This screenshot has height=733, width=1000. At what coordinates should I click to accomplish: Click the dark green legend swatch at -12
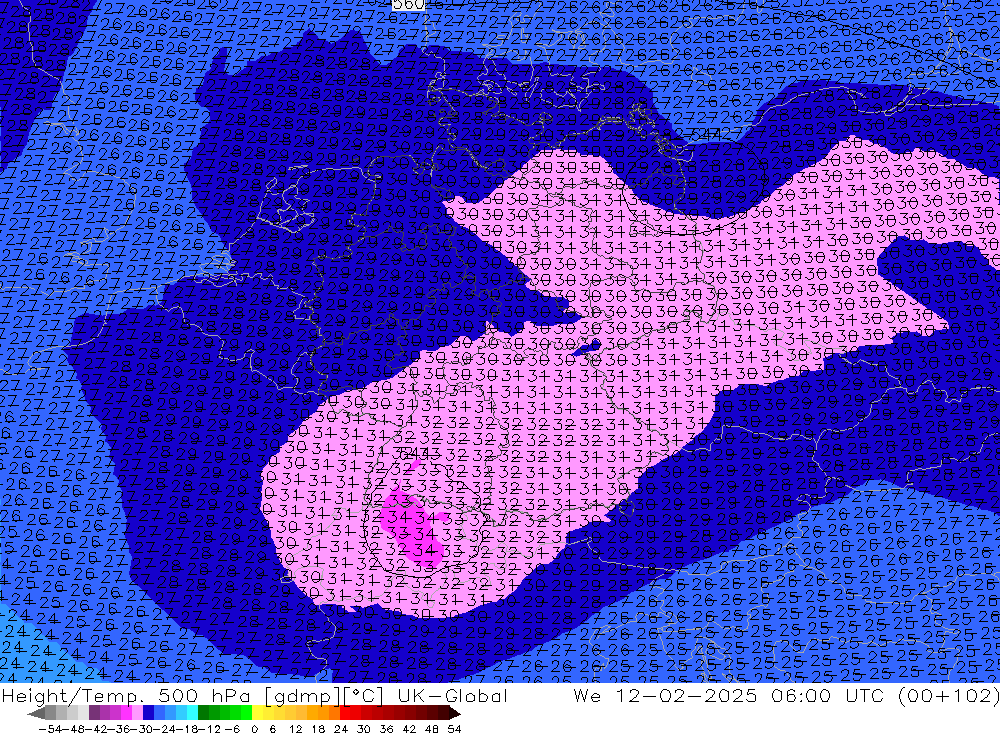click(x=203, y=714)
